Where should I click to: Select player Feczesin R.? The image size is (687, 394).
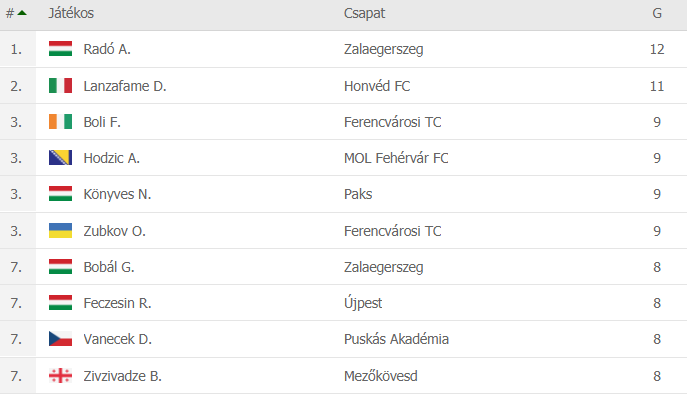pos(117,303)
